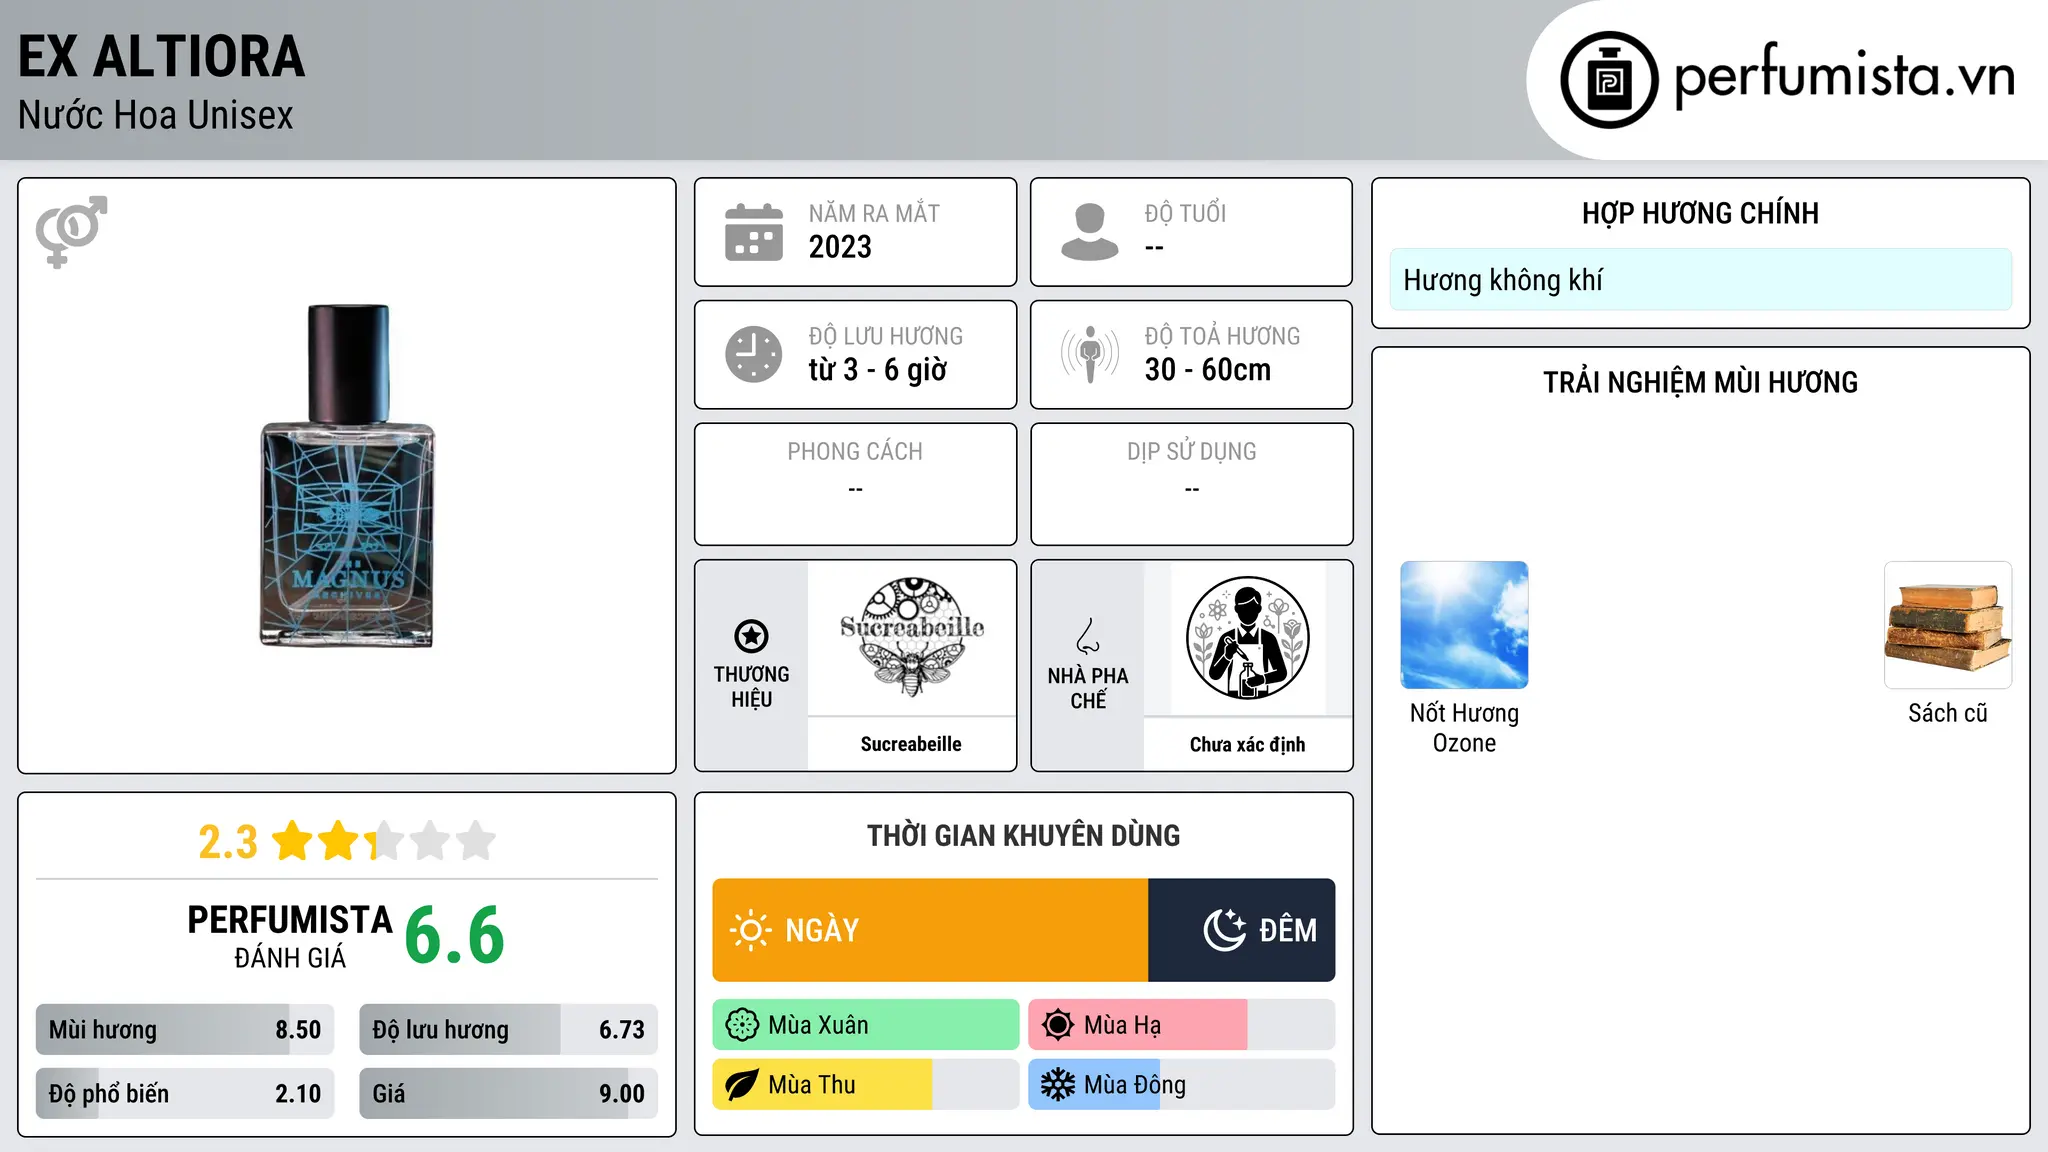The height and width of the screenshot is (1152, 2048).
Task: Click the sillage icon for Độ toả hương
Action: click(1090, 354)
